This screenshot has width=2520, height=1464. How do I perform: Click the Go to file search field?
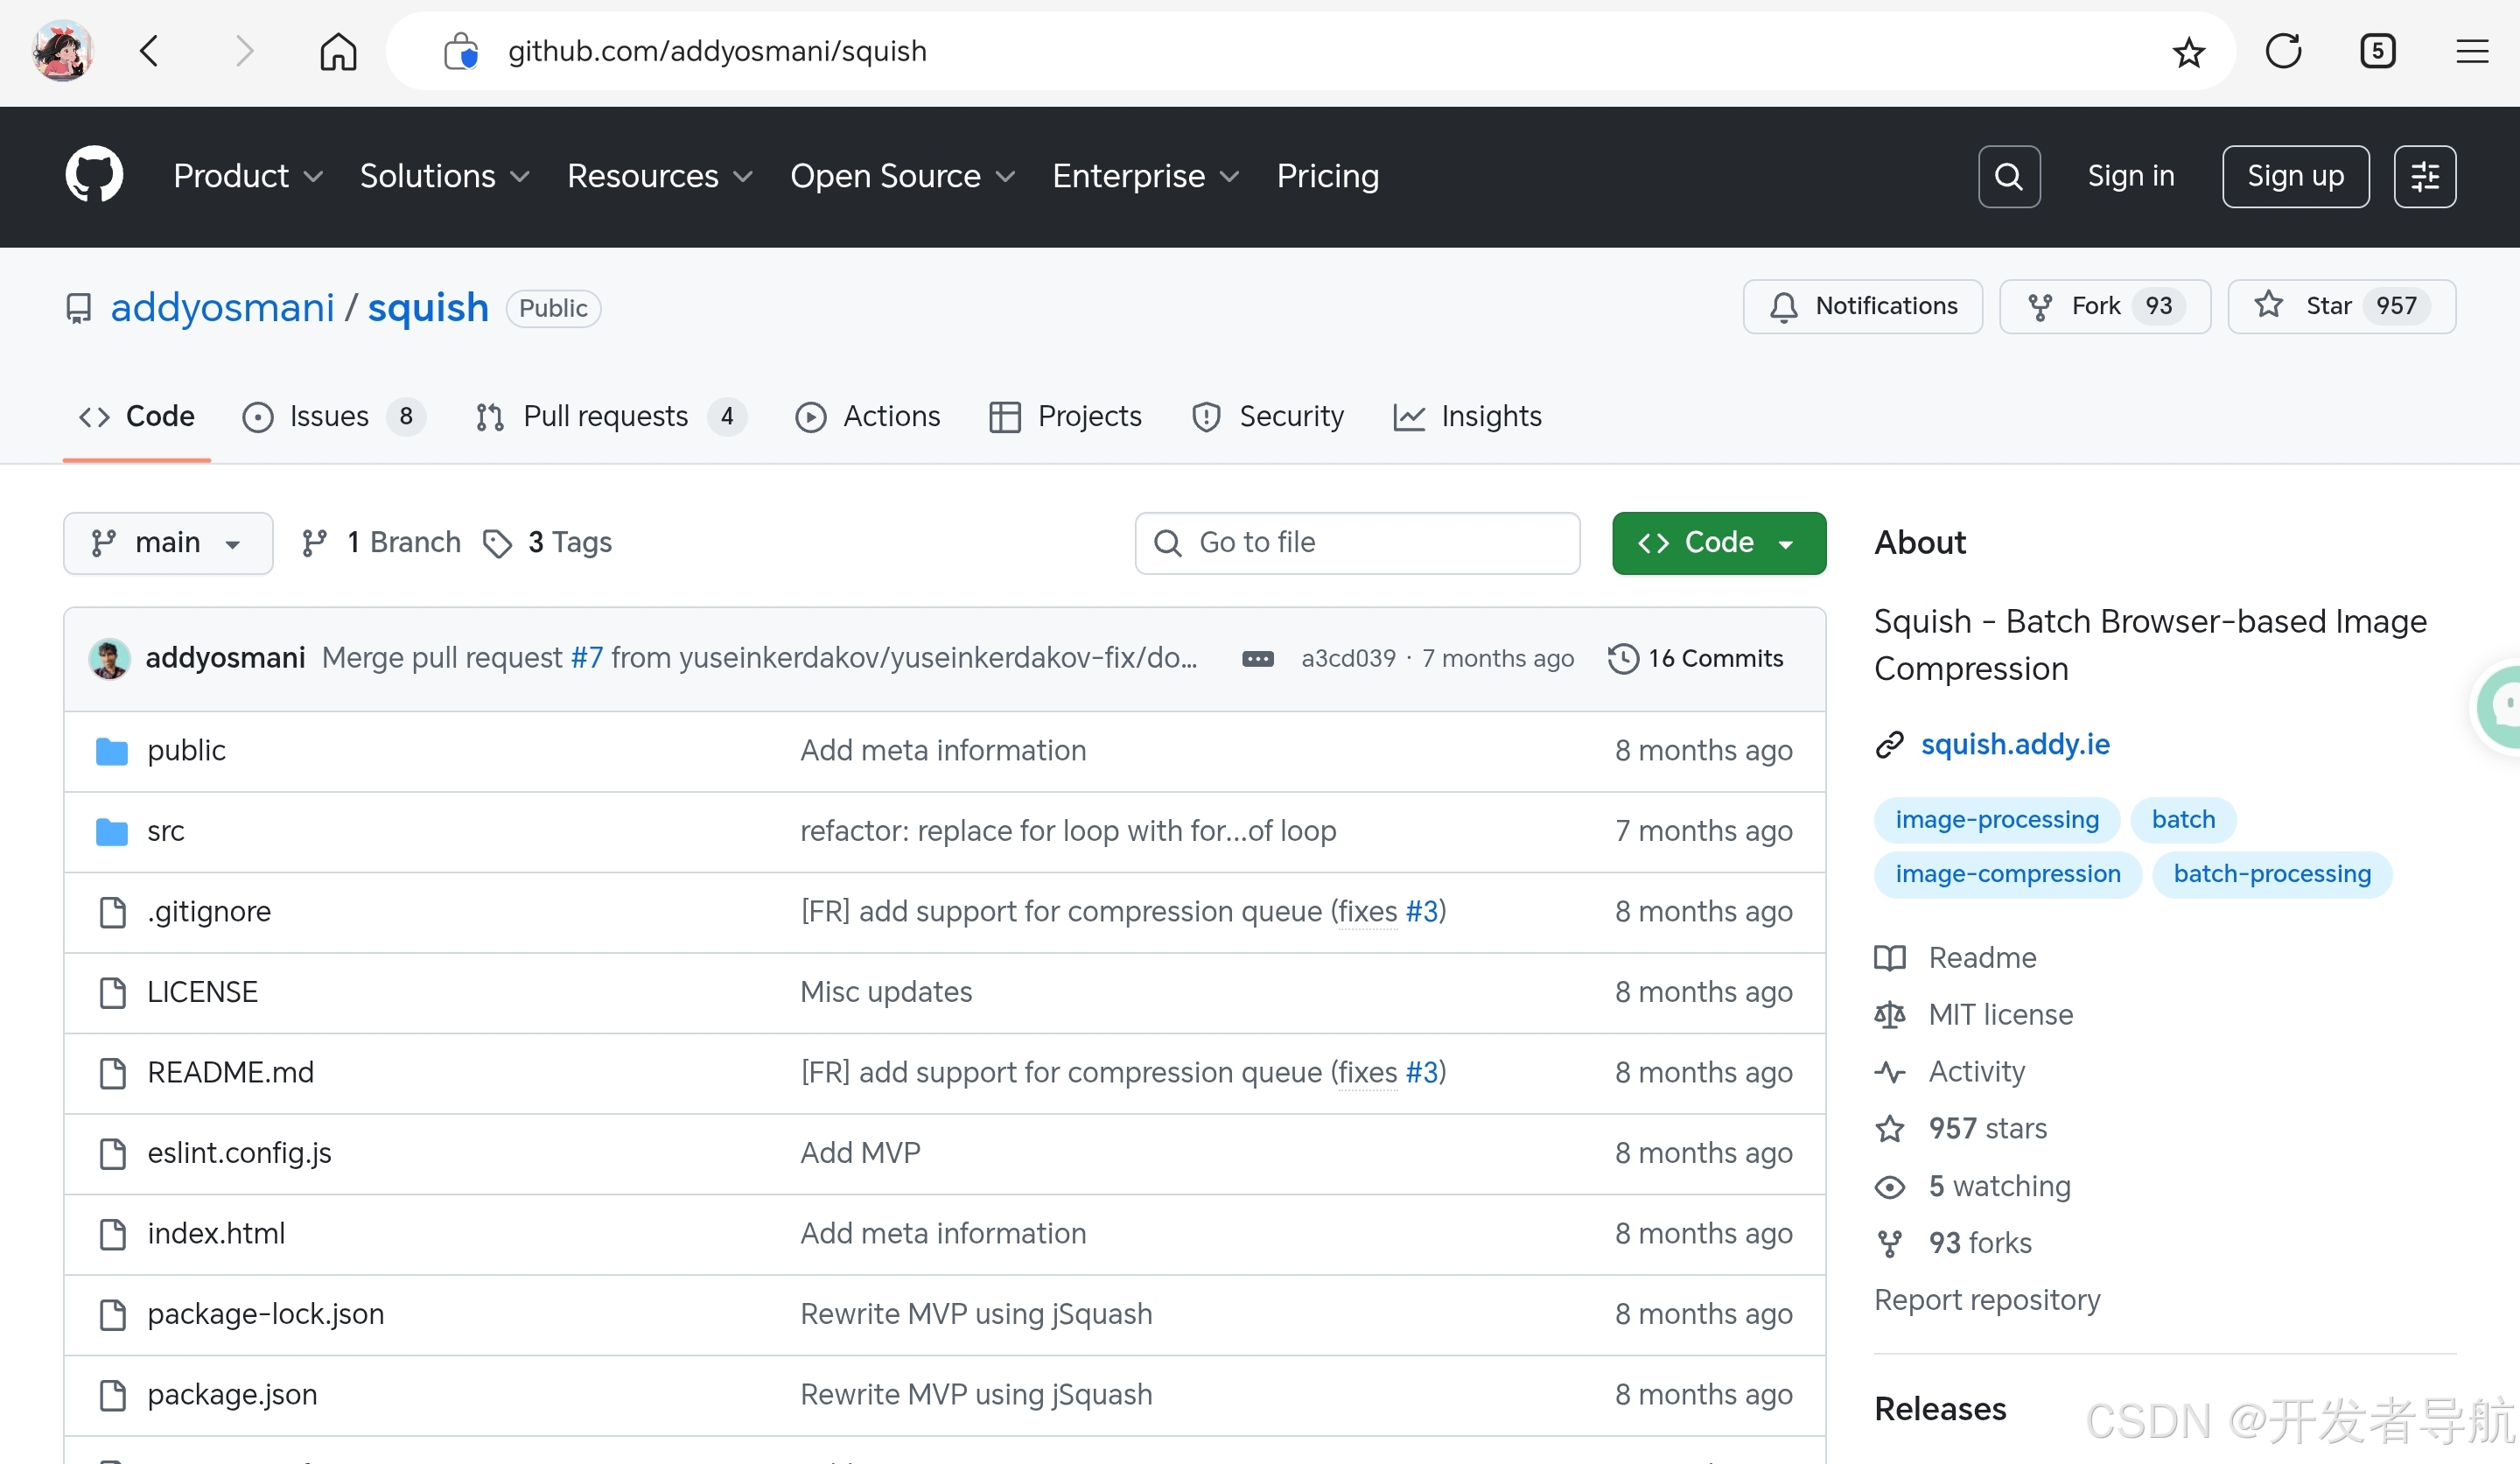(x=1356, y=543)
